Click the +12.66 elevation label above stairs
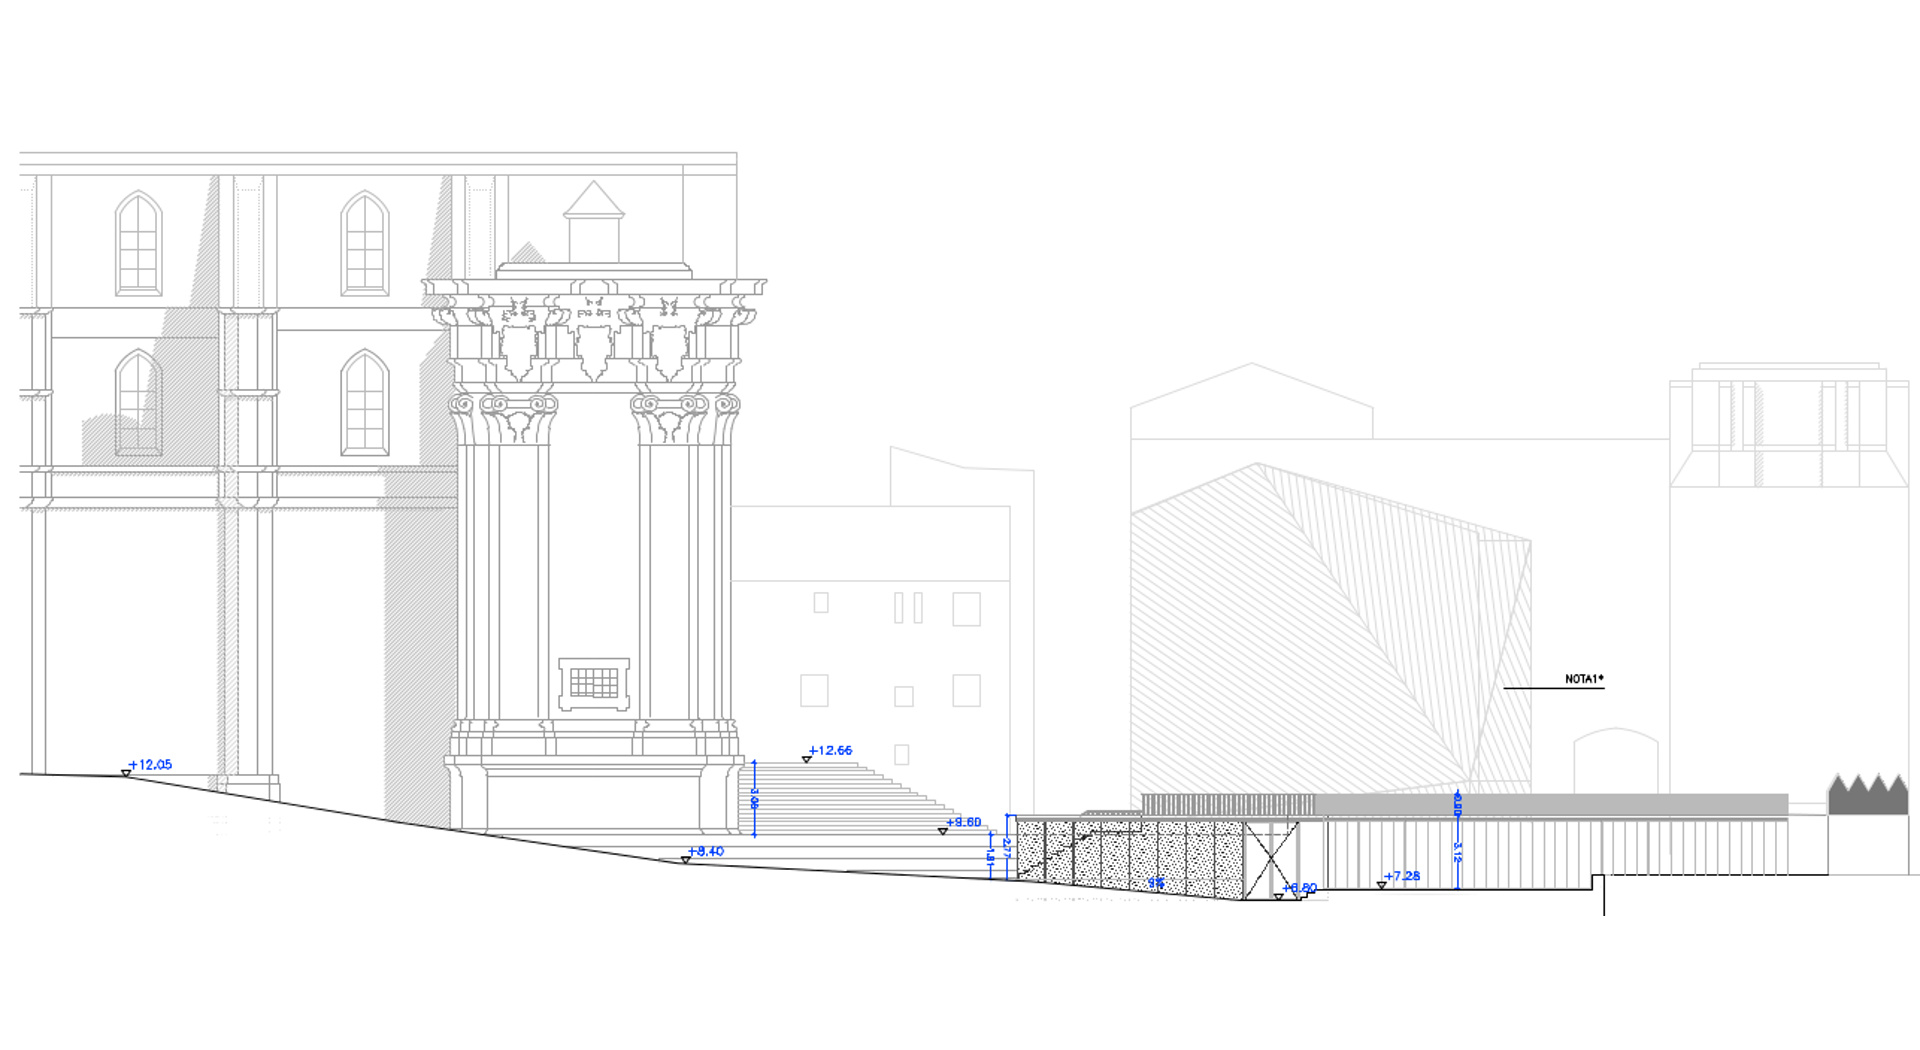 click(x=831, y=750)
